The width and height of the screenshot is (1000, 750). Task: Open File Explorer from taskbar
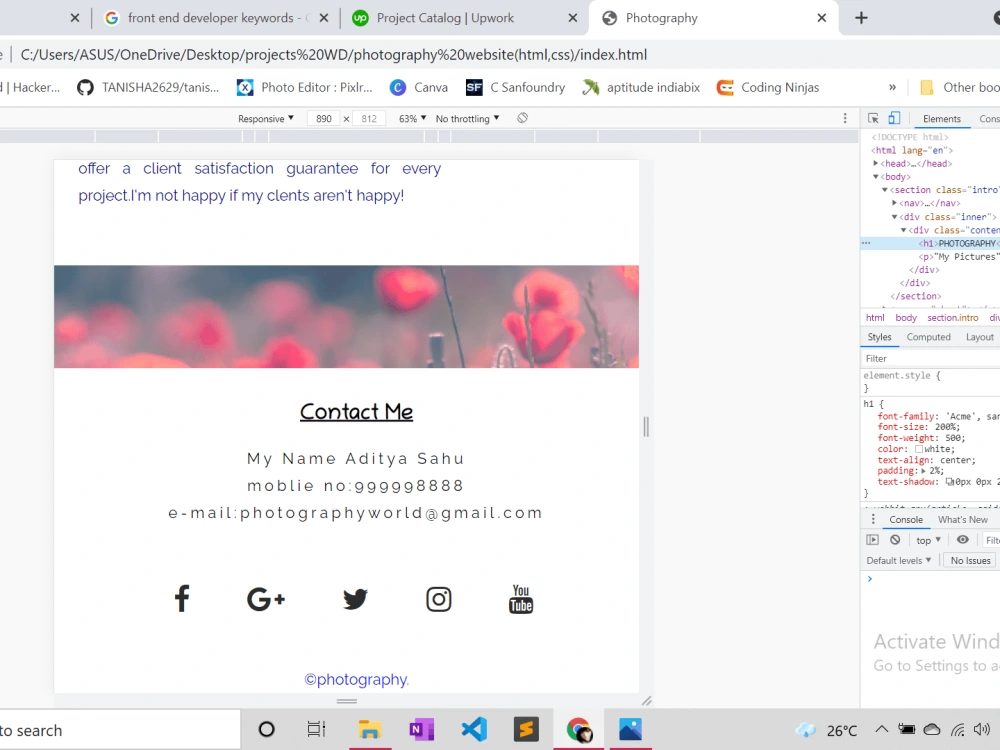[370, 730]
